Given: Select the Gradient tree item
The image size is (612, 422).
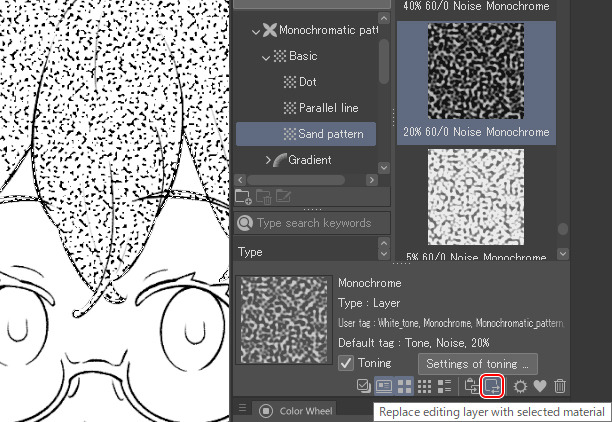Looking at the screenshot, I should (x=302, y=160).
